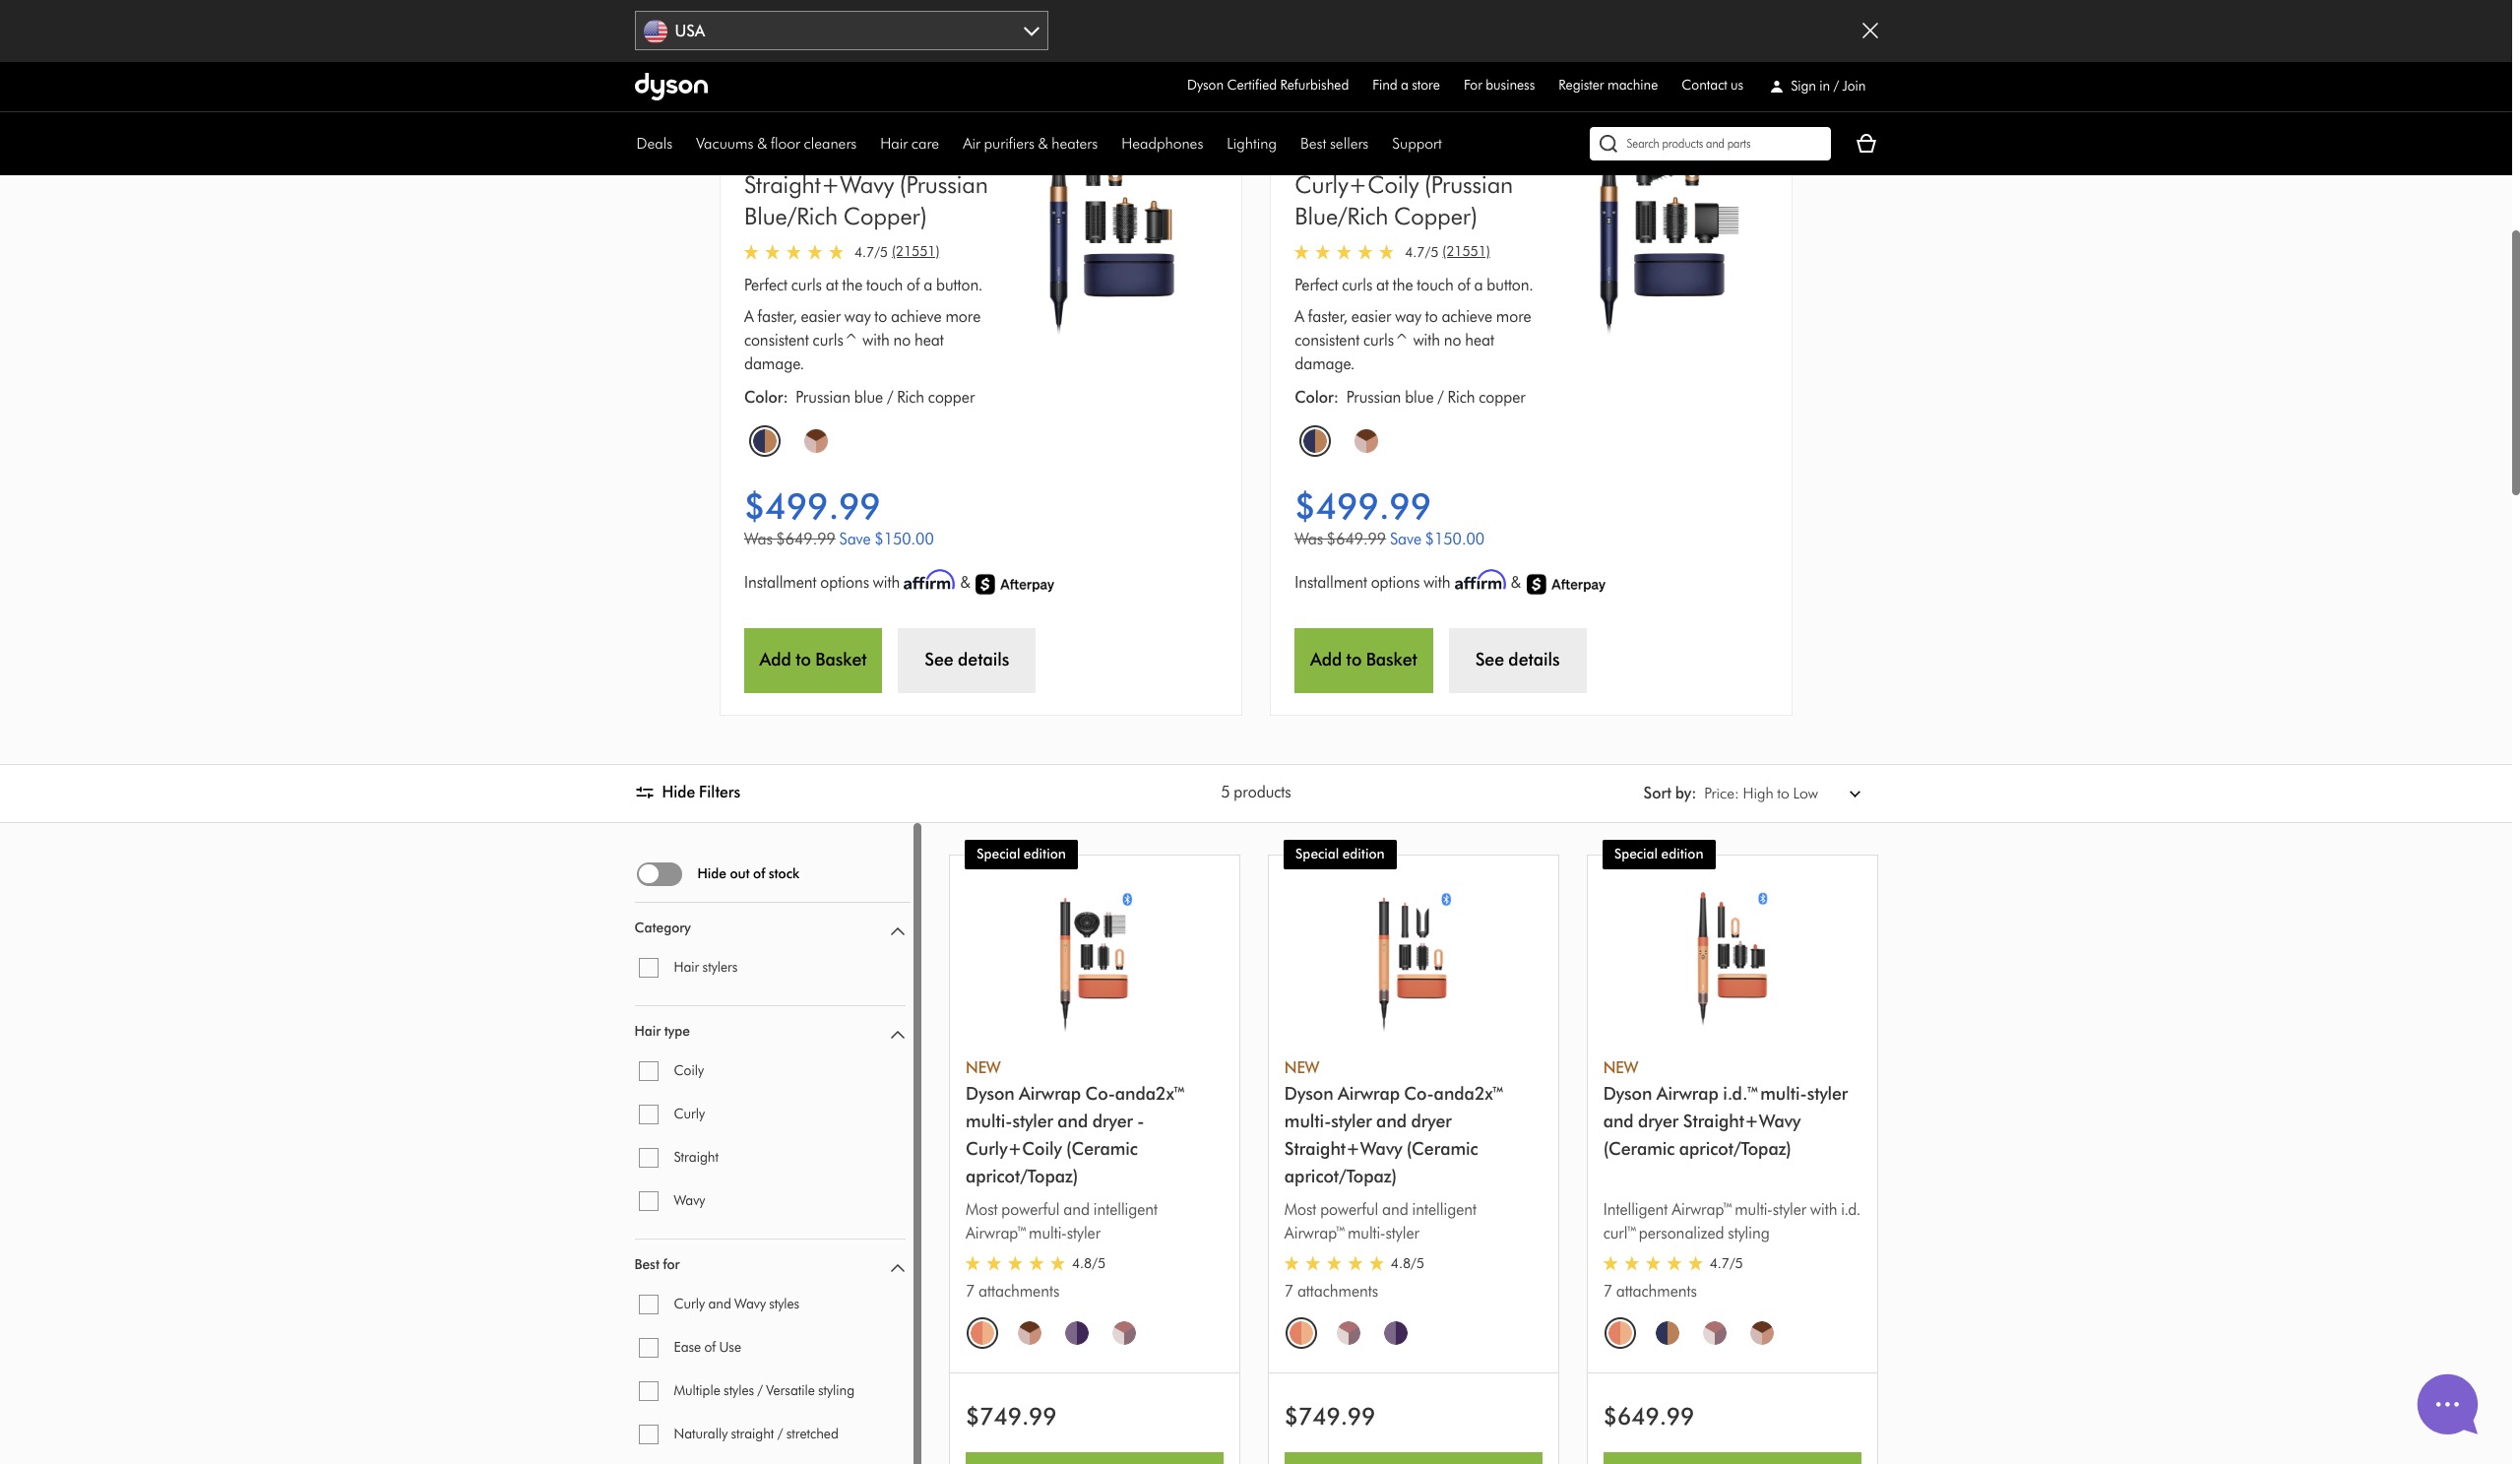The height and width of the screenshot is (1464, 2520).
Task: Collapse the Best for filter section
Action: (x=897, y=1268)
